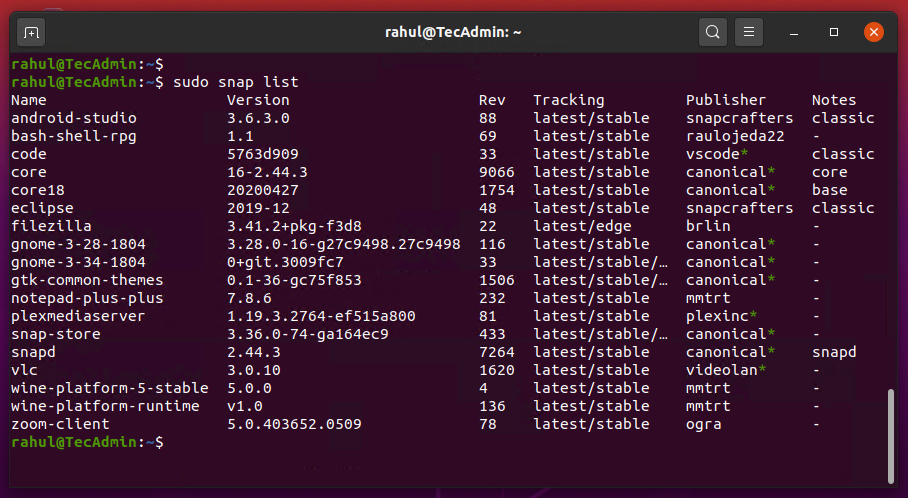Click the android-studio package name
The image size is (908, 498).
coord(74,118)
